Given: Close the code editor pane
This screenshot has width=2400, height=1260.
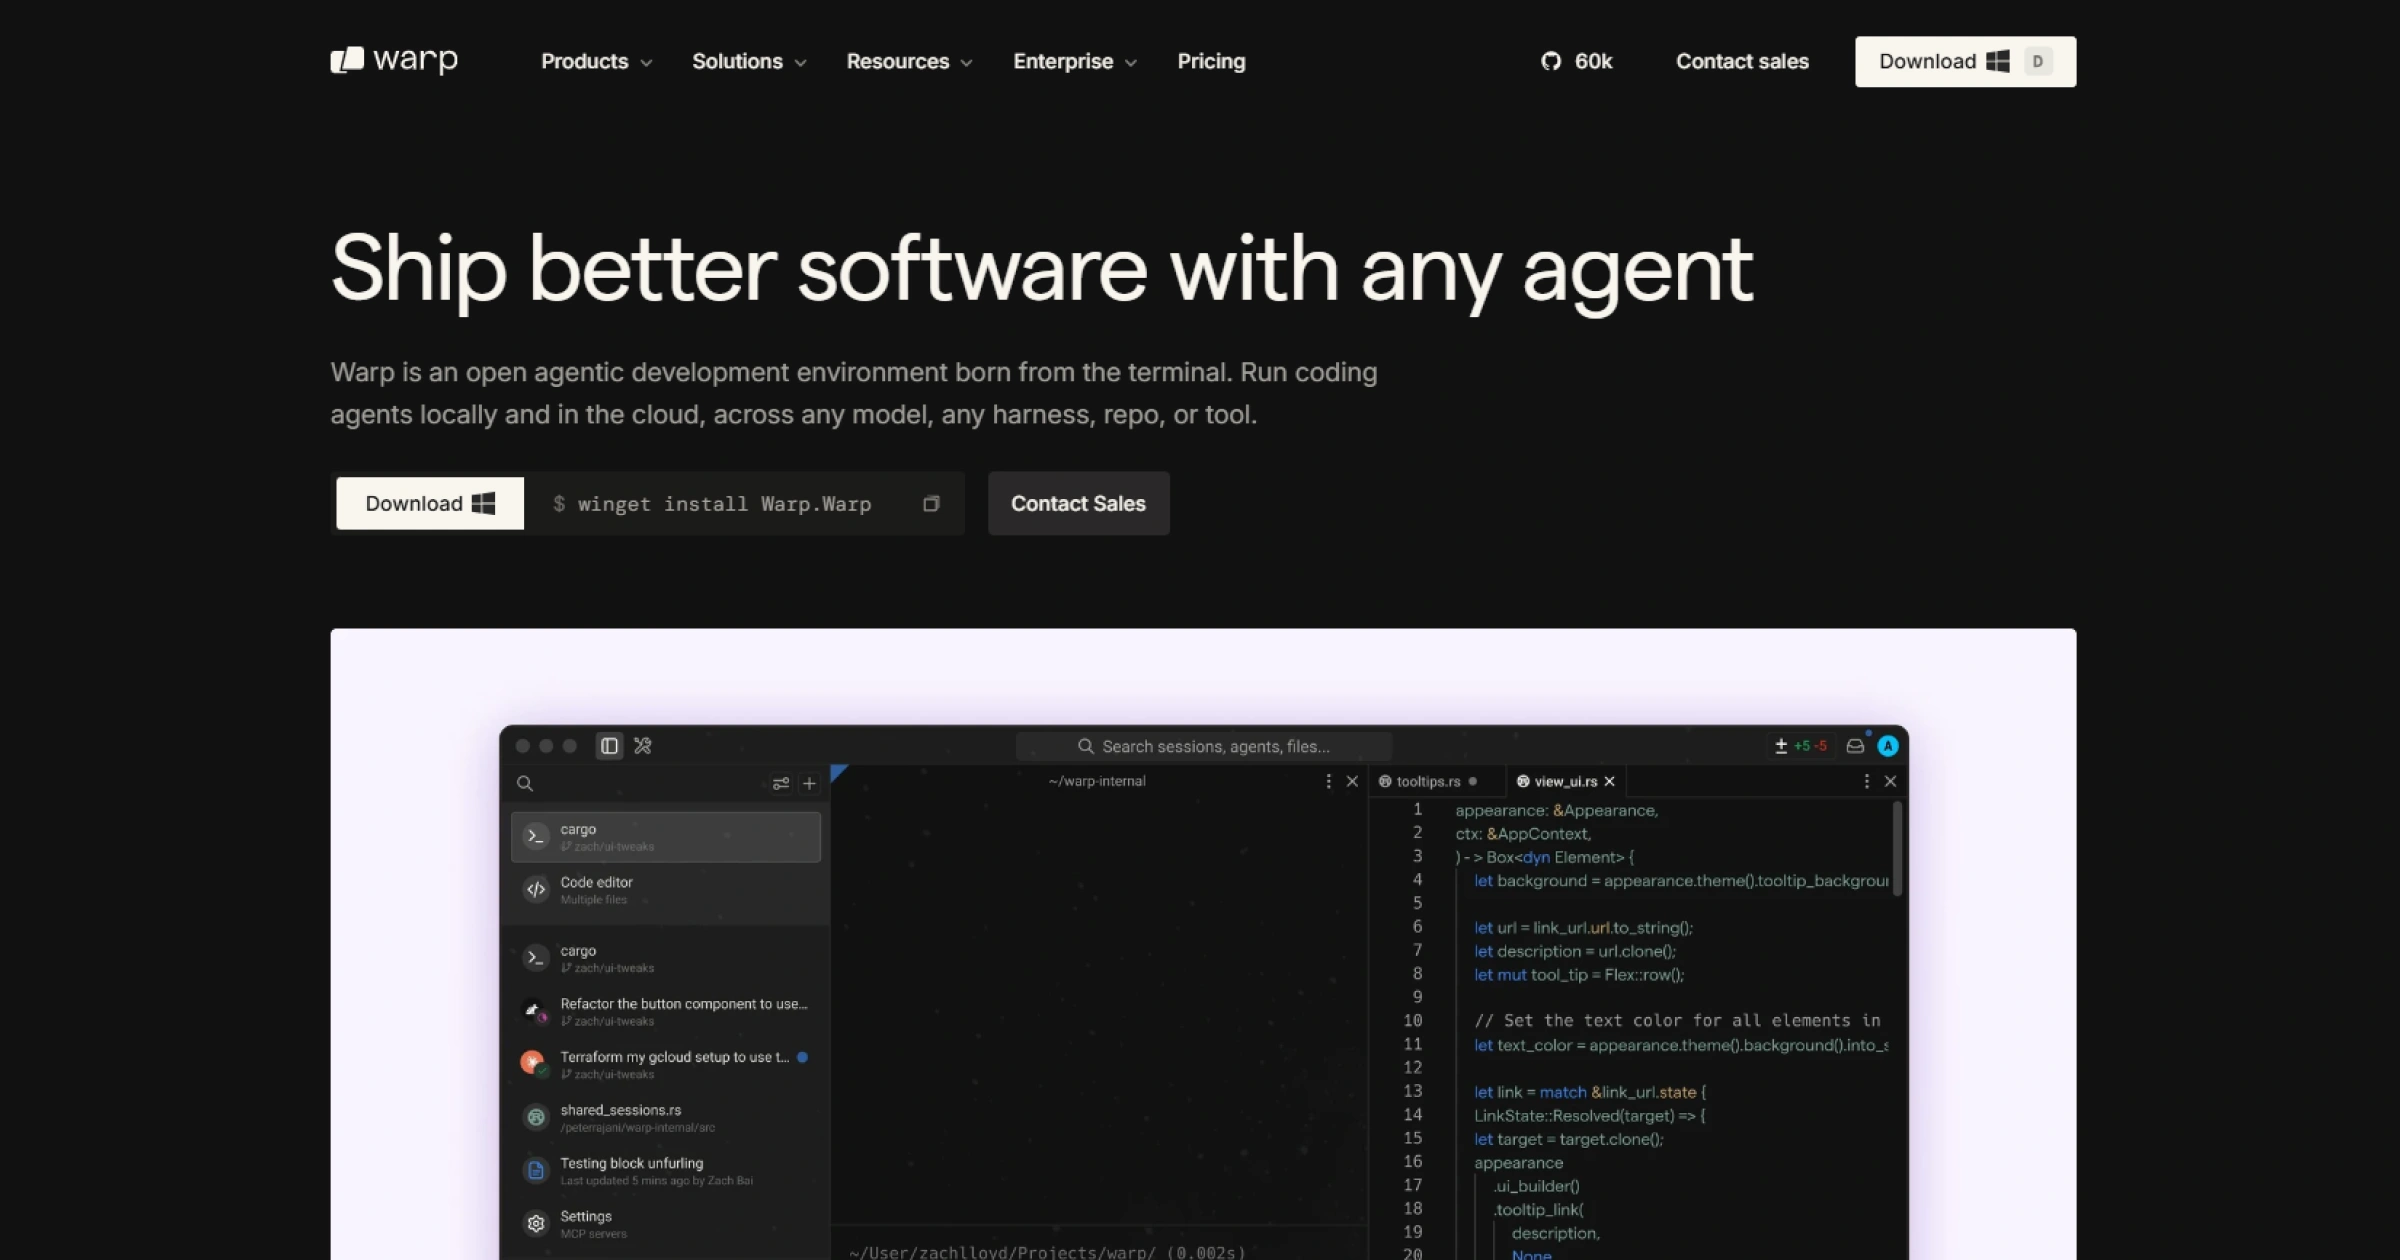Looking at the screenshot, I should point(1890,781).
